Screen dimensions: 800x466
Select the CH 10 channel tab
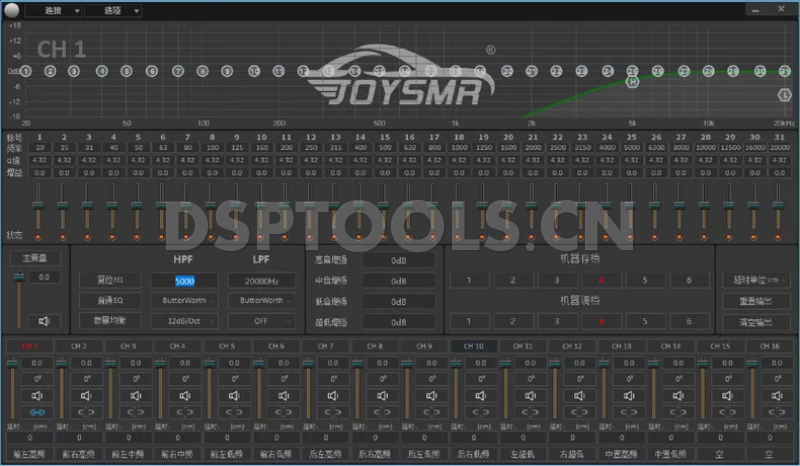click(x=473, y=346)
